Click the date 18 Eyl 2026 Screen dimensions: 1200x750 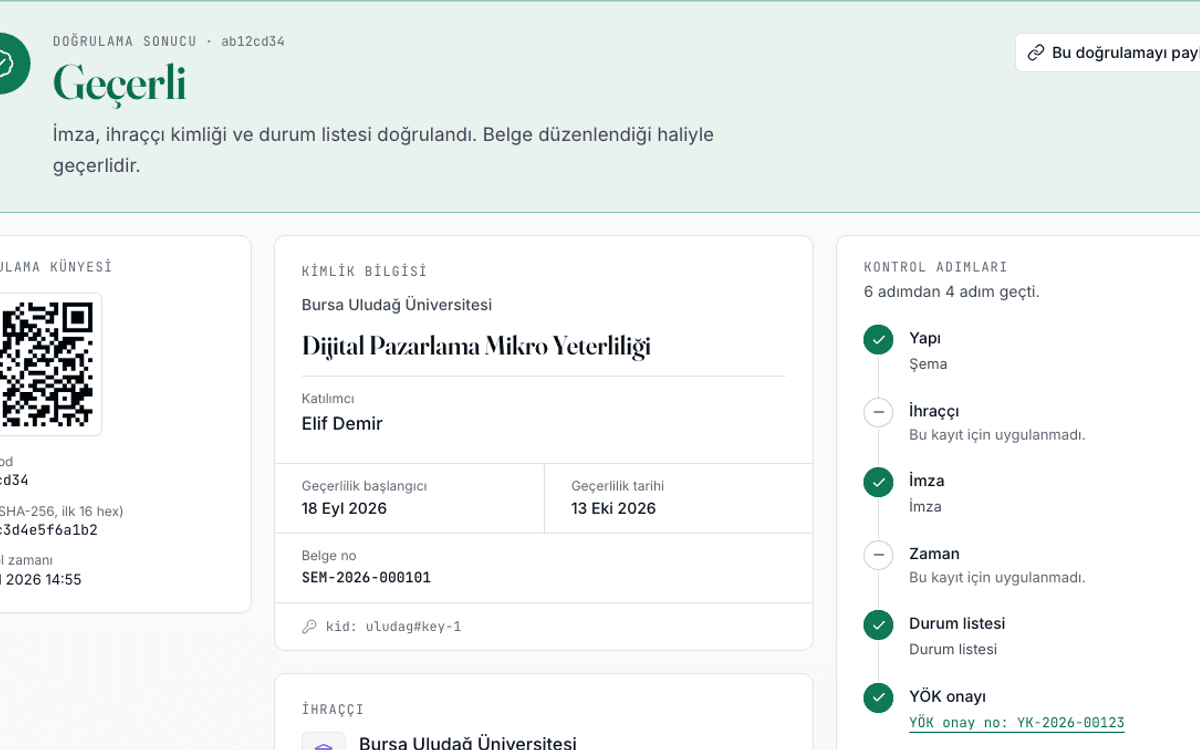pyautogui.click(x=344, y=508)
